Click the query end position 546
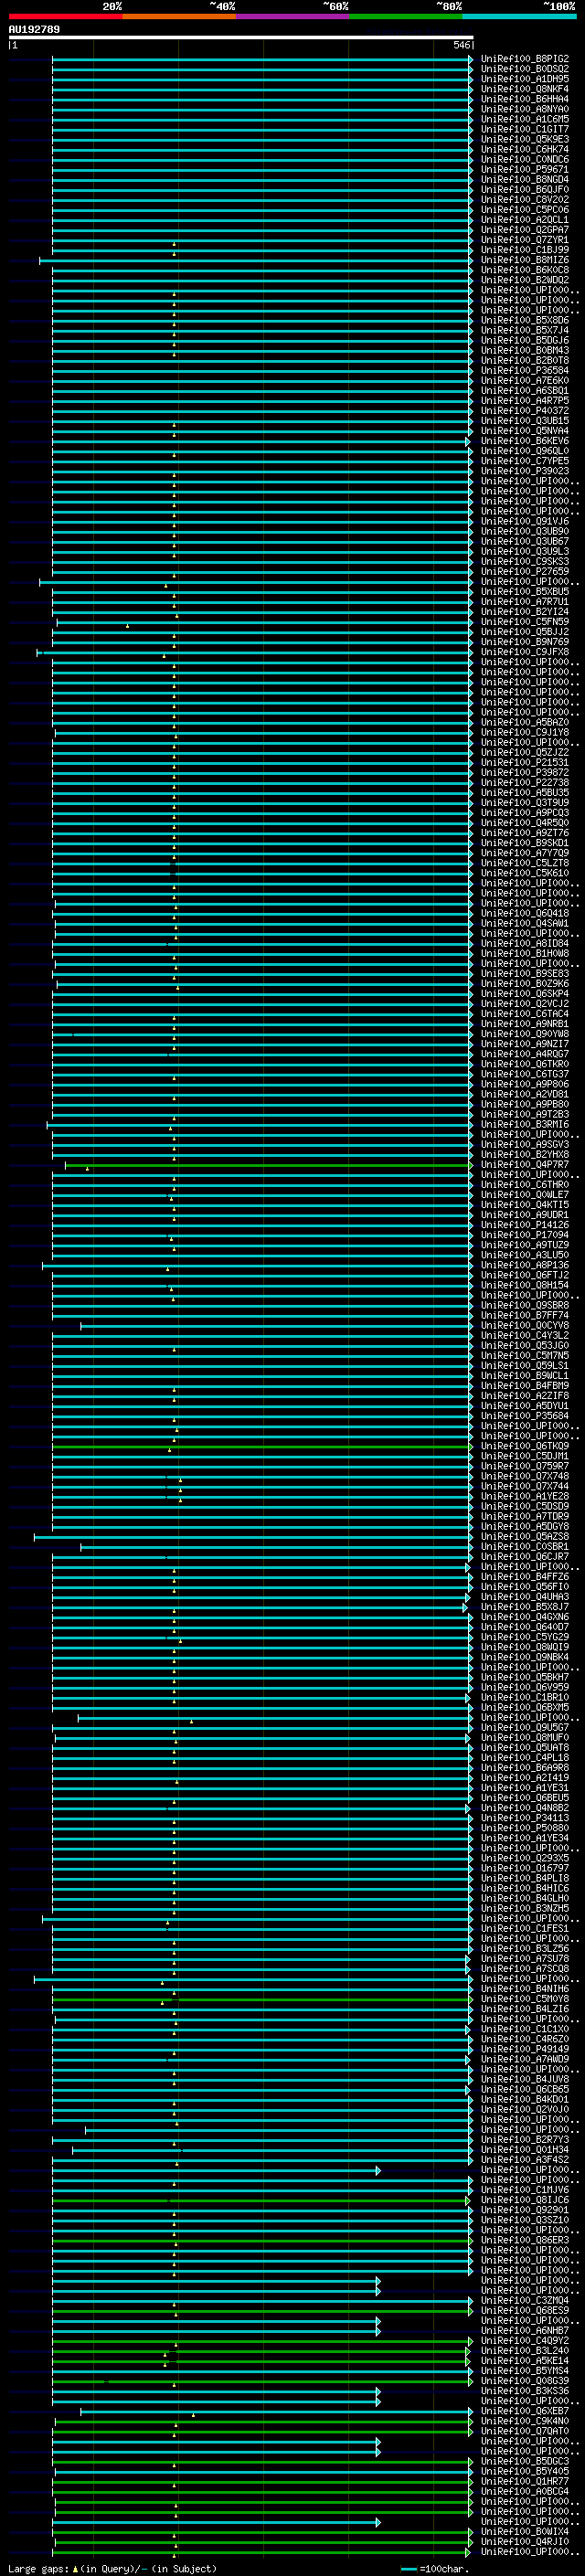The image size is (585, 2576). pyautogui.click(x=461, y=45)
